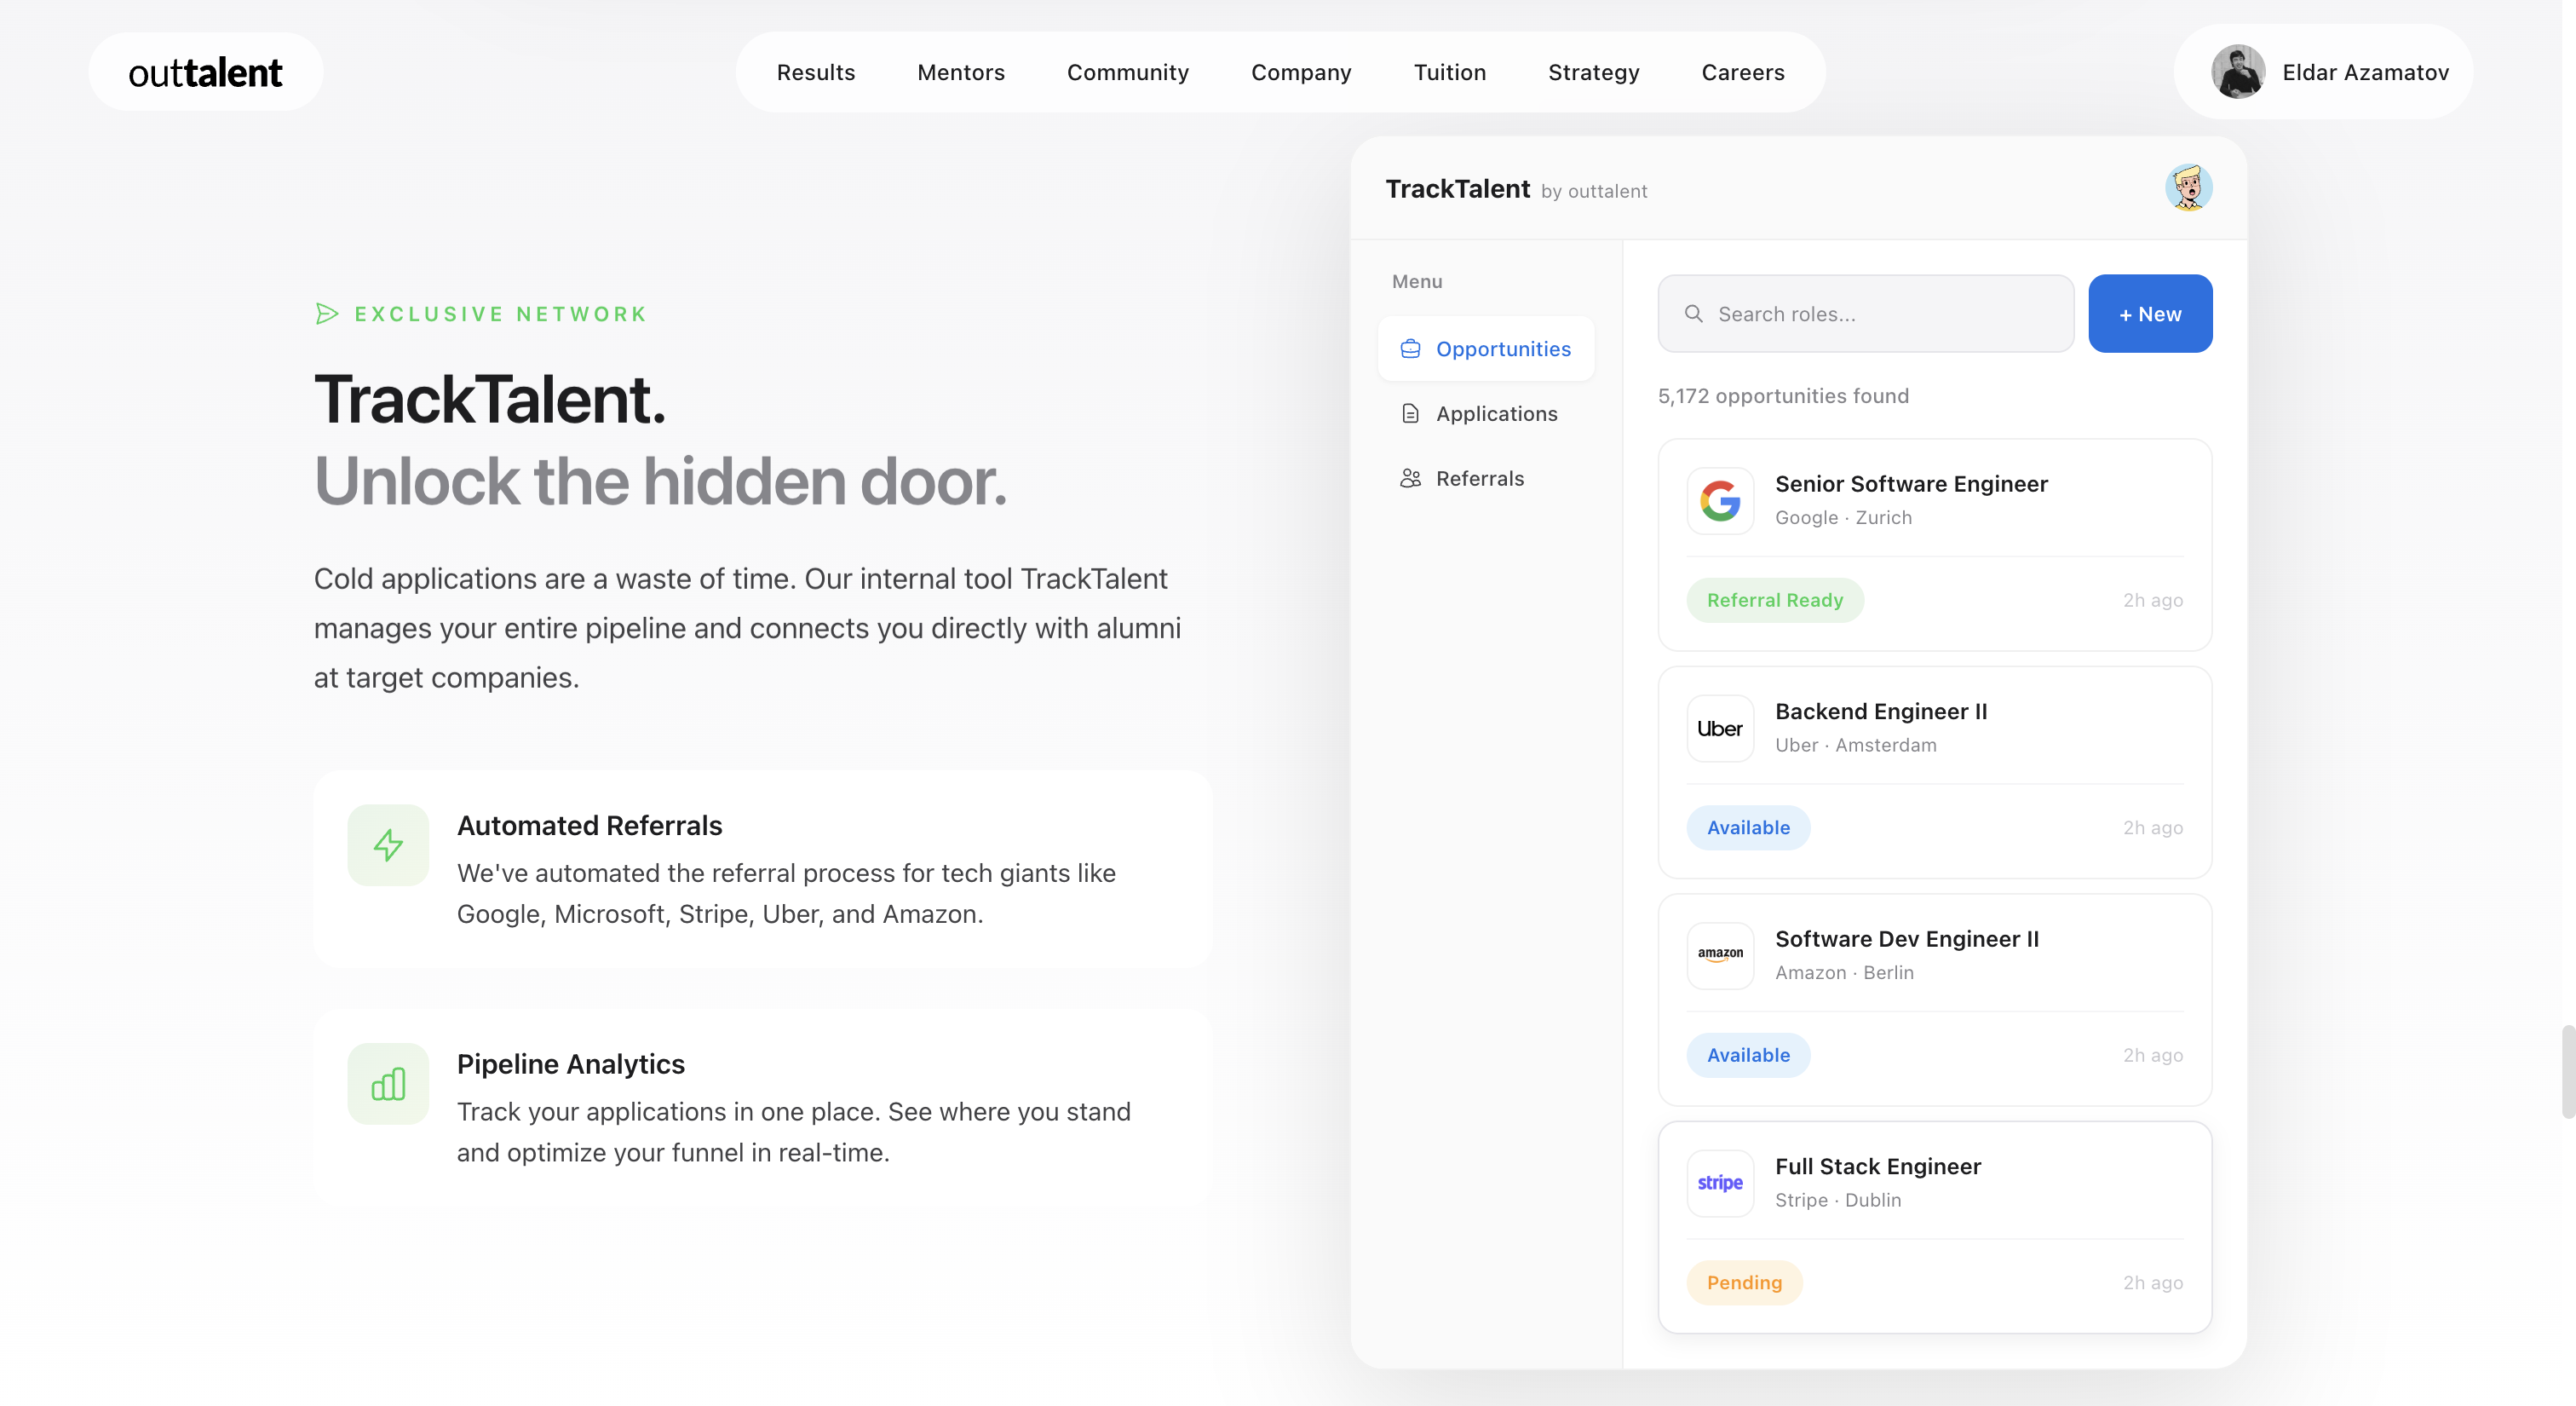Image resolution: width=2576 pixels, height=1406 pixels.
Task: Click the Uber logo icon
Action: (x=1720, y=728)
